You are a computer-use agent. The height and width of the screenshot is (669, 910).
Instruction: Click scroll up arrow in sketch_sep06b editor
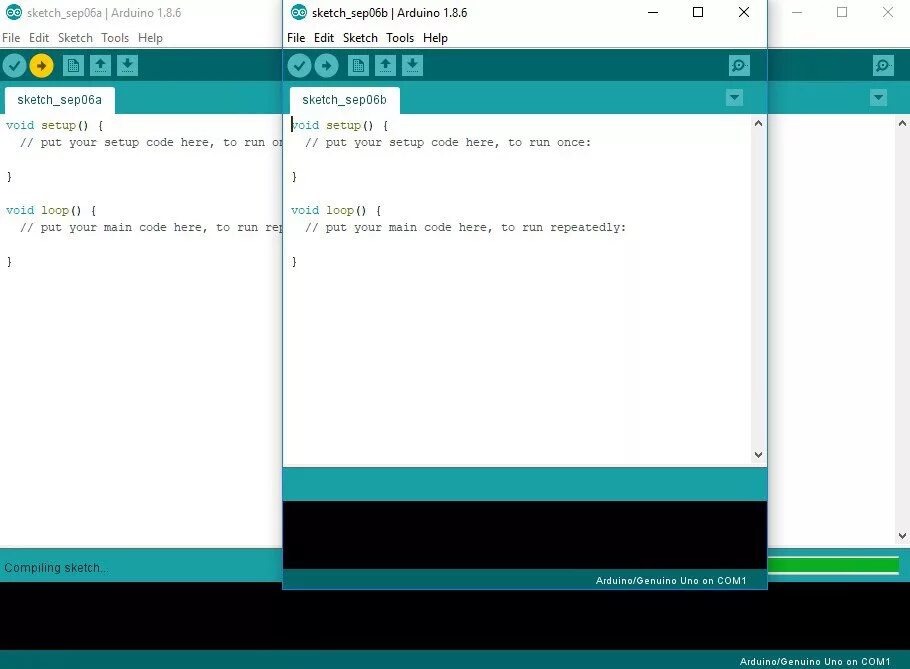point(758,123)
